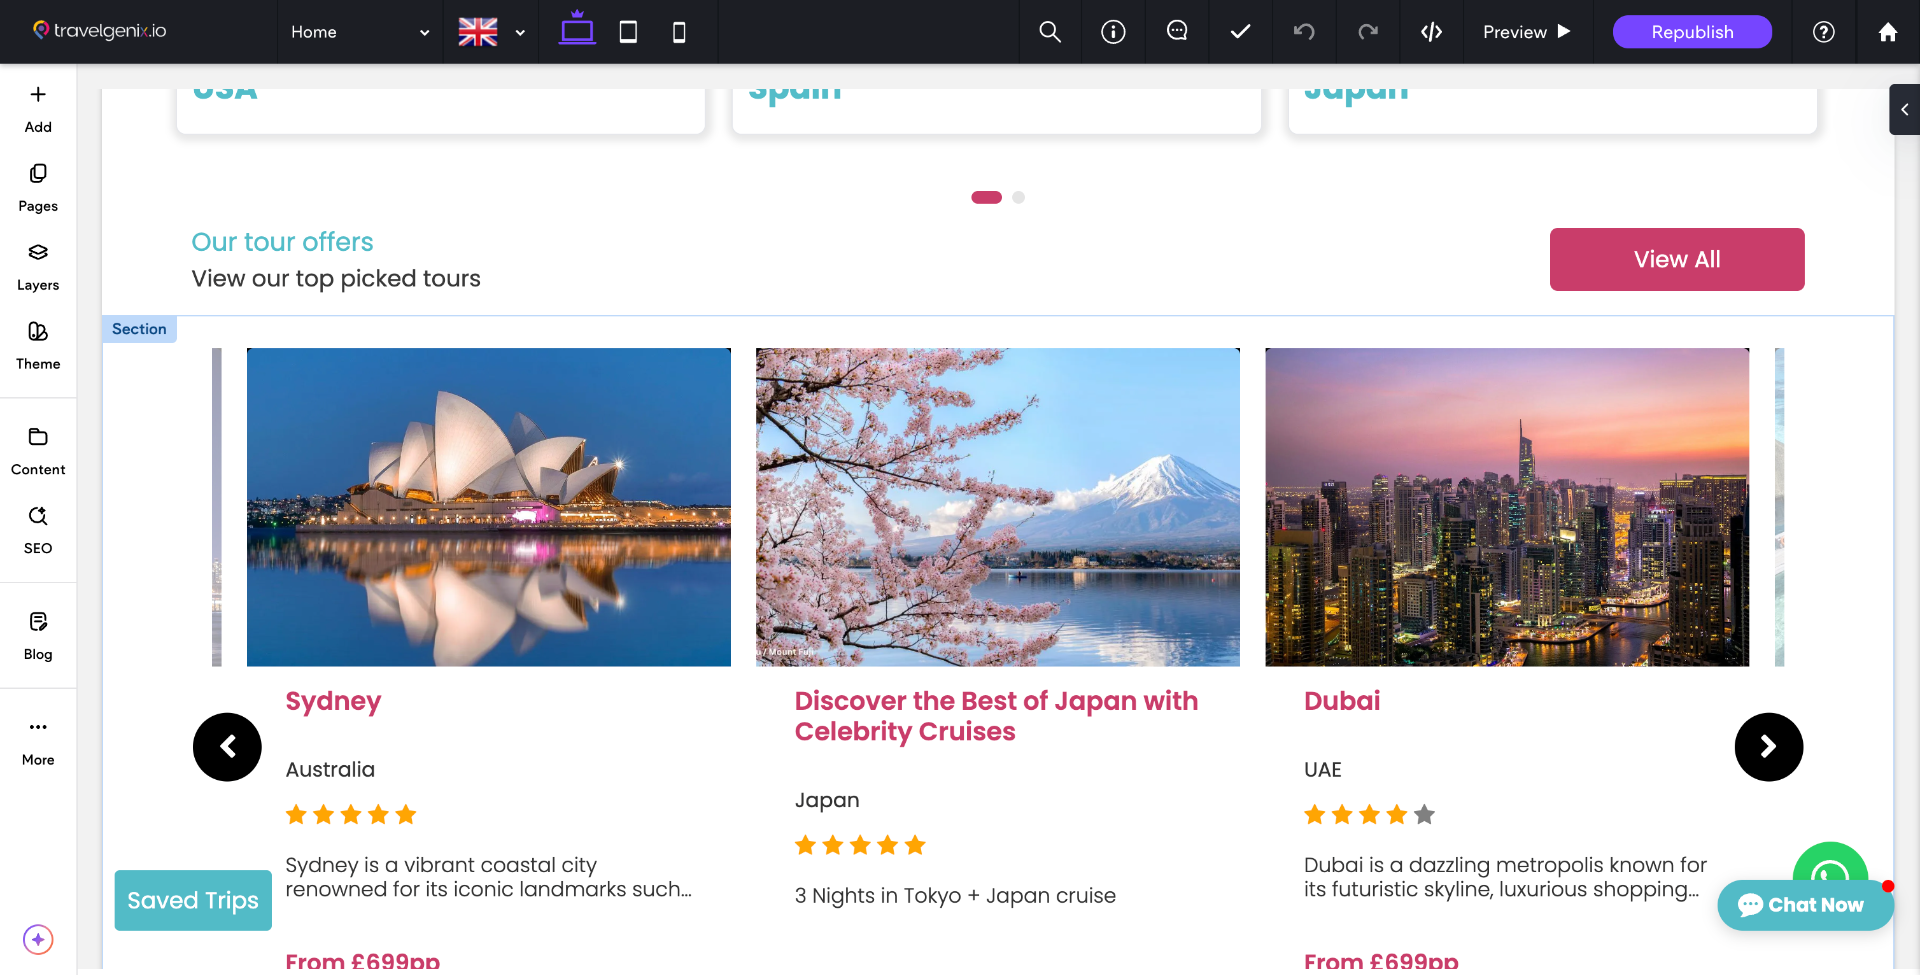Screen dimensions: 1920x975
Task: Open the Theme panel
Action: (37, 343)
